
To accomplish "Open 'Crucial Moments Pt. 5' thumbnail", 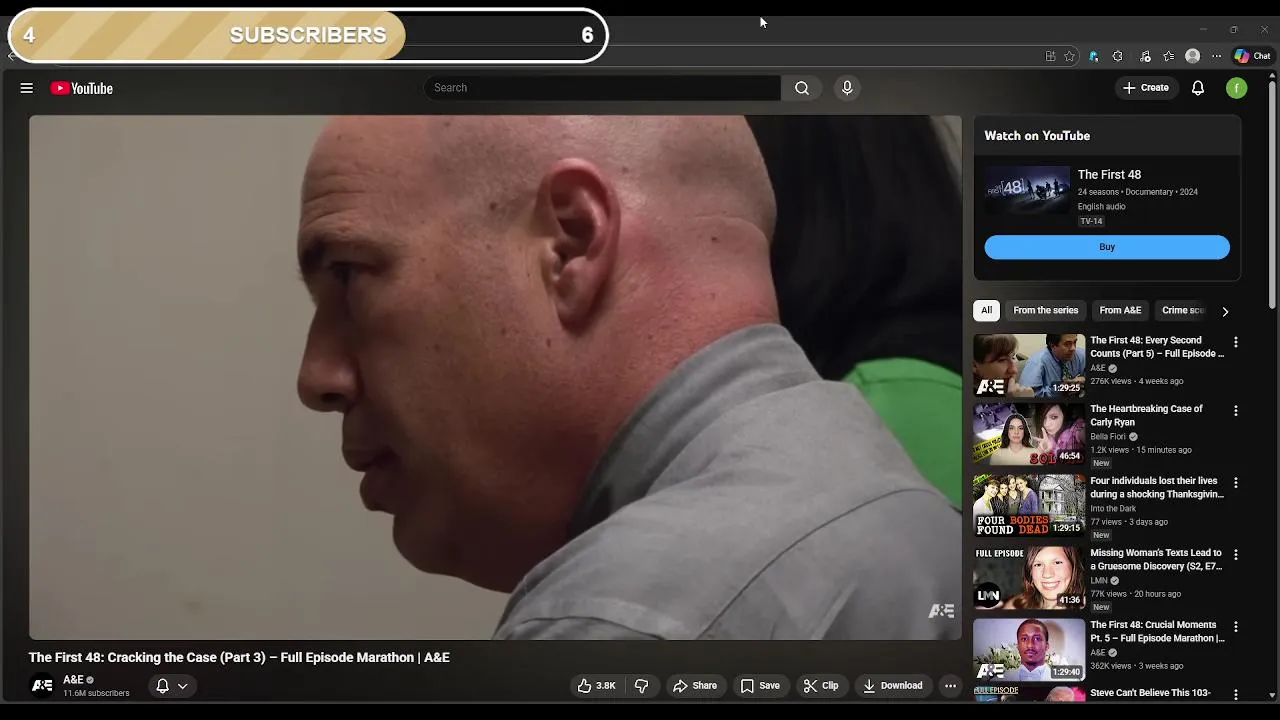I will 1029,650.
